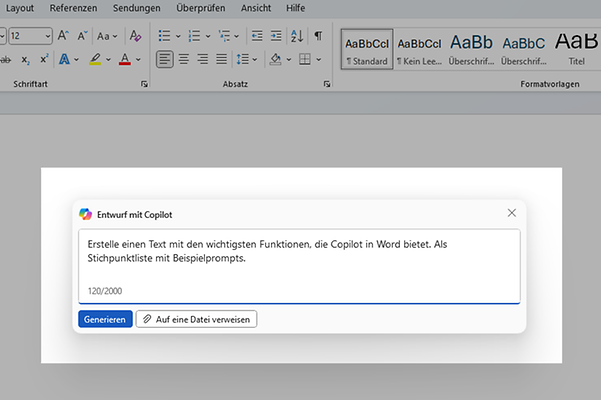Click the attach icon on 'Auf eine Datei verweisen'
601x400 pixels.
pos(147,319)
